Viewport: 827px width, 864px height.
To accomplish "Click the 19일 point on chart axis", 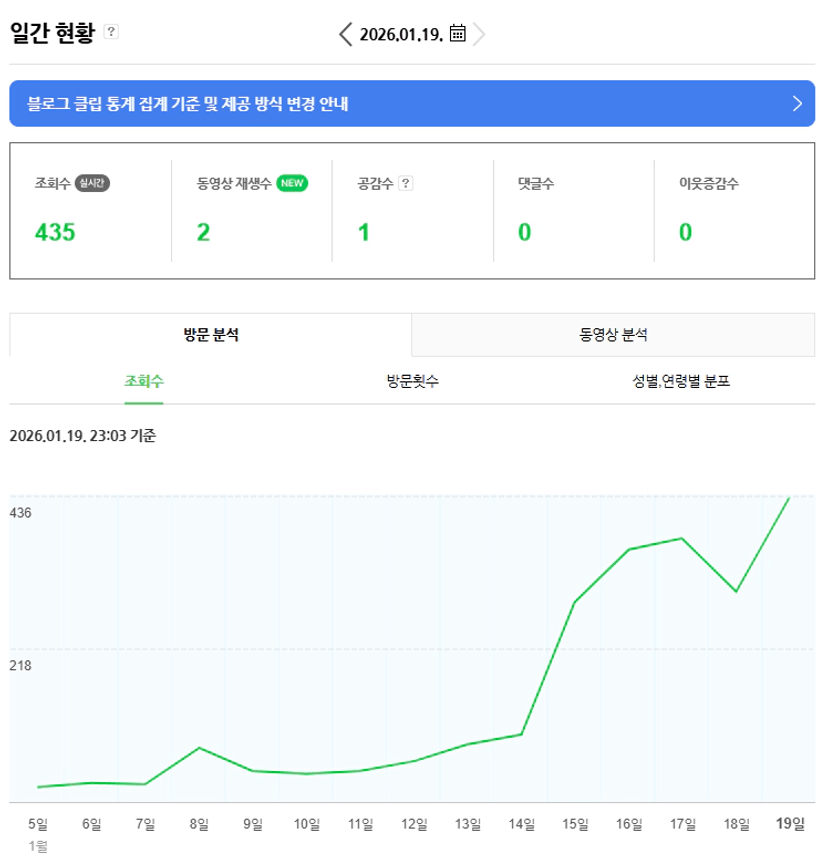I will (x=790, y=823).
